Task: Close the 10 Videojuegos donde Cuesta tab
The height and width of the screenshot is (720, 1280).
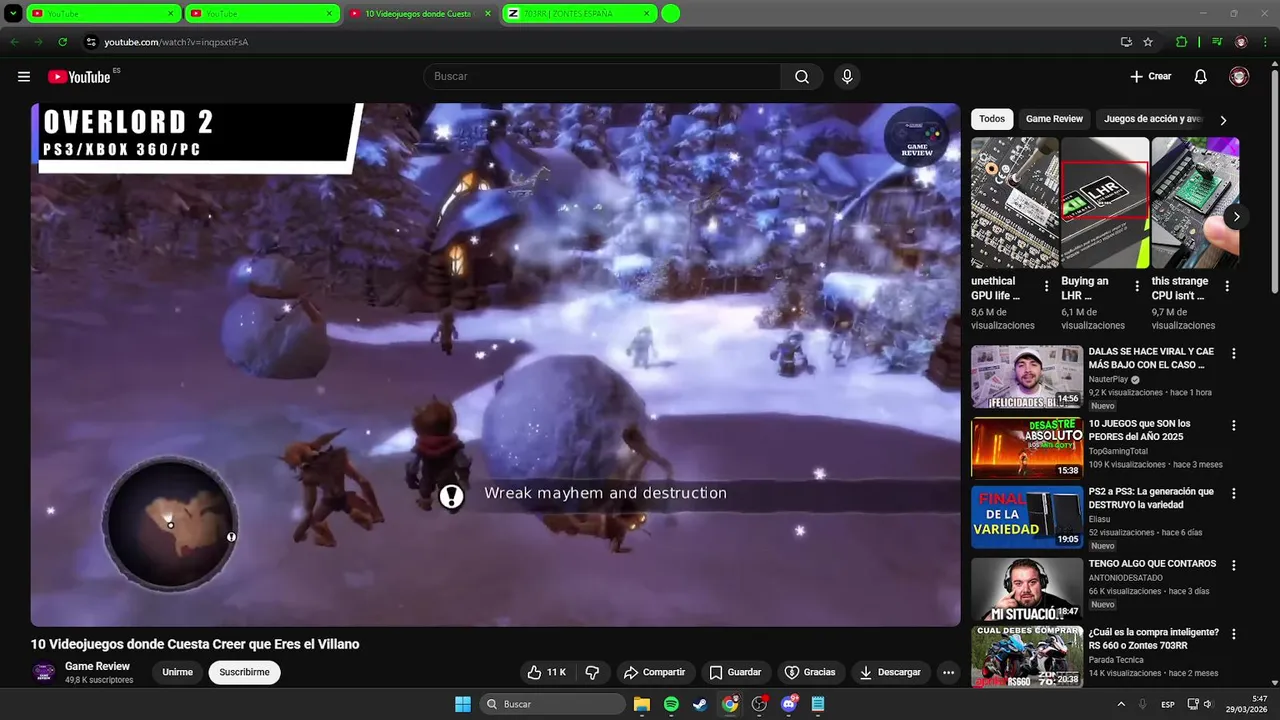Action: [x=488, y=14]
